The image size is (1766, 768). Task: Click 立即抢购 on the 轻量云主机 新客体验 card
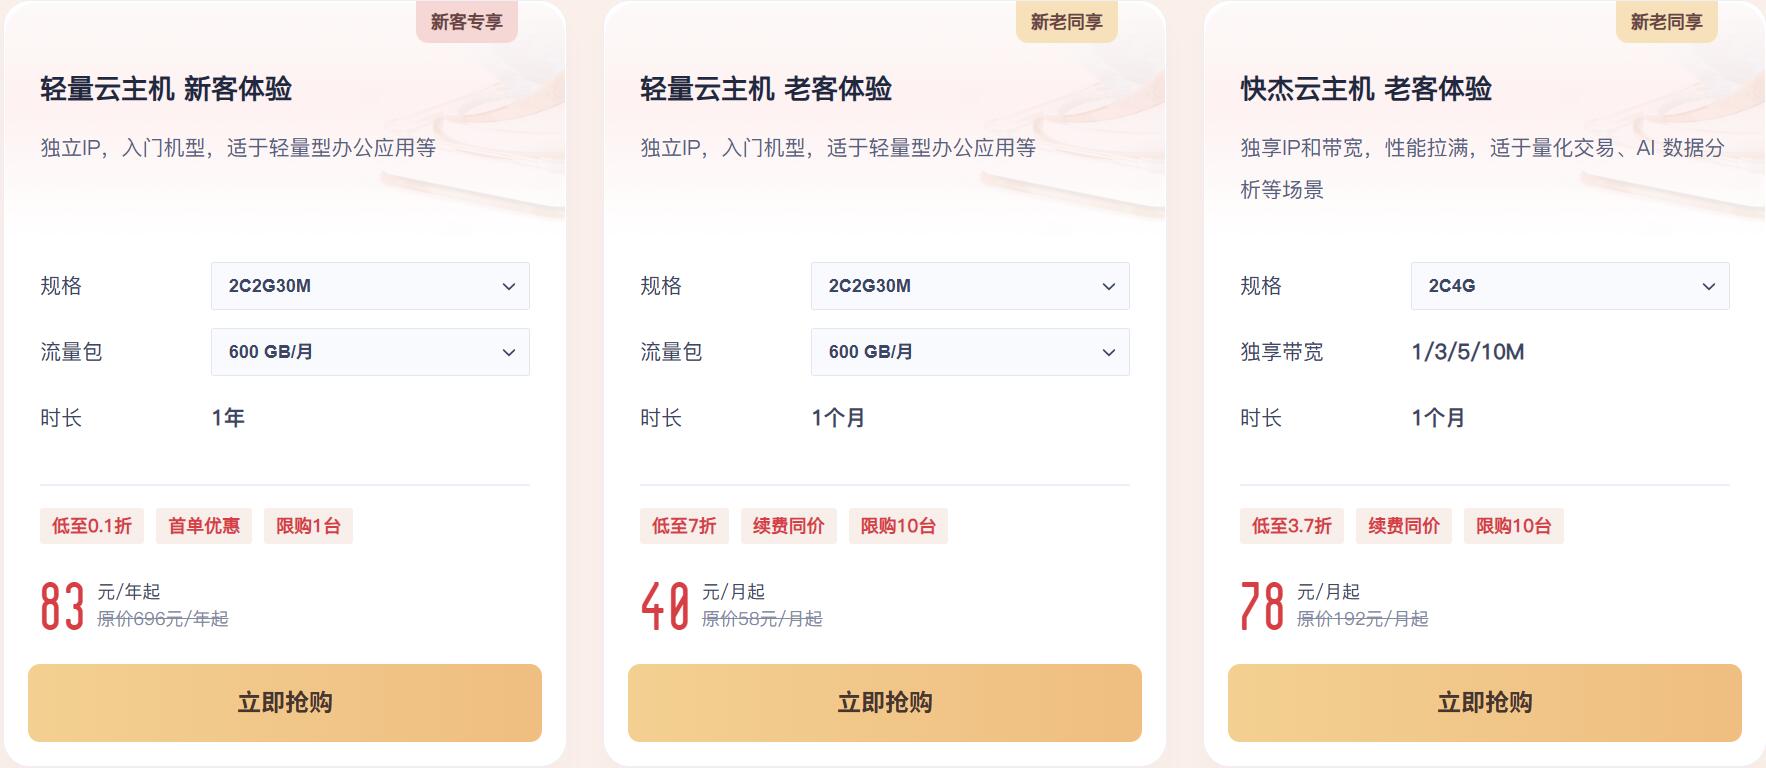pos(285,703)
